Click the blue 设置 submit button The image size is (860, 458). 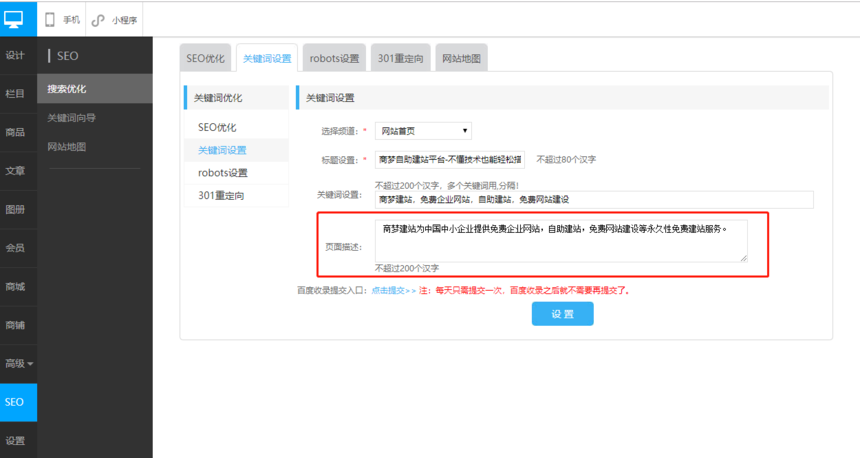[562, 314]
